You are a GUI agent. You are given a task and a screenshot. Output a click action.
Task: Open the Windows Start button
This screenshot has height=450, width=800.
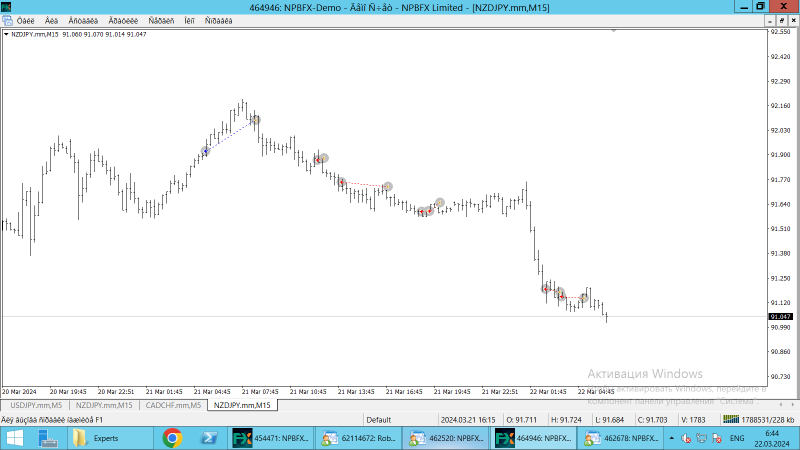[x=15, y=438]
